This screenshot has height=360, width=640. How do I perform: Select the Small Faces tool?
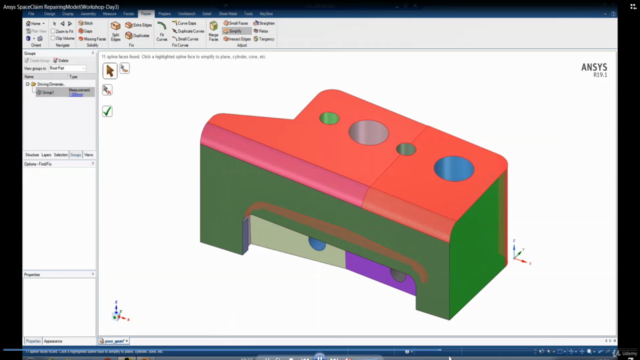[236, 23]
